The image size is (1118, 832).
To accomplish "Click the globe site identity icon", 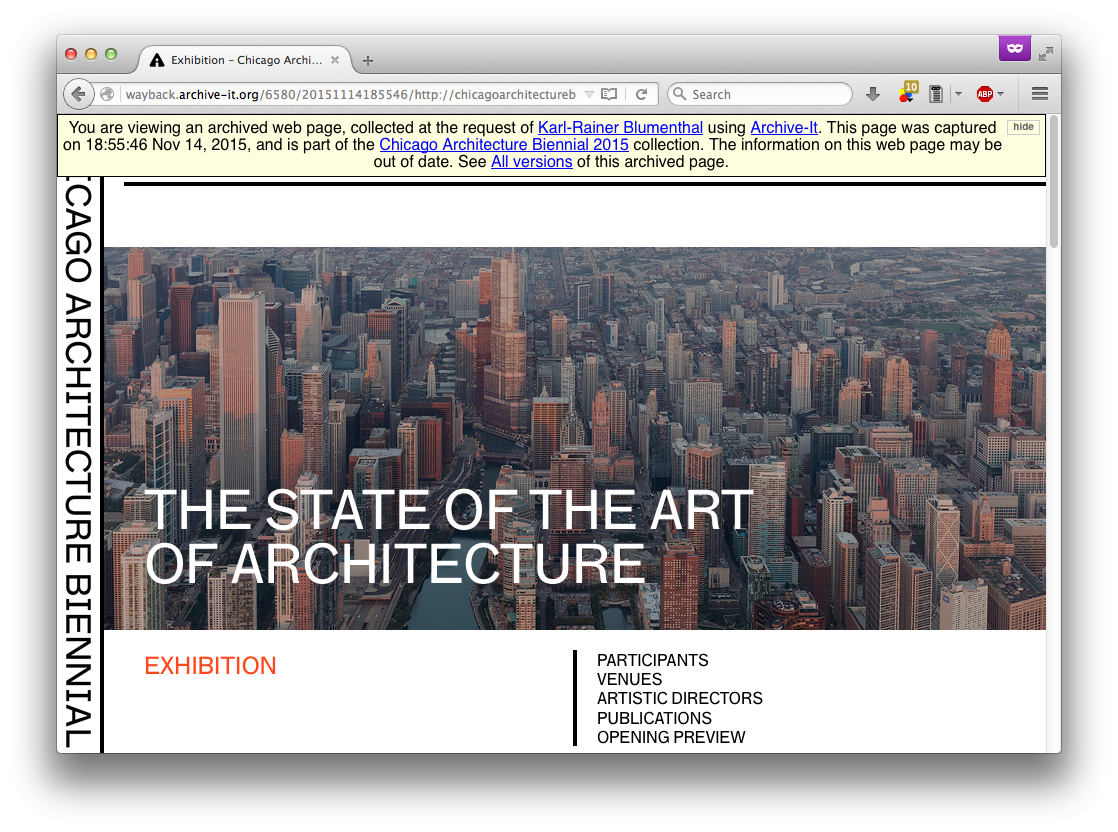I will (107, 94).
